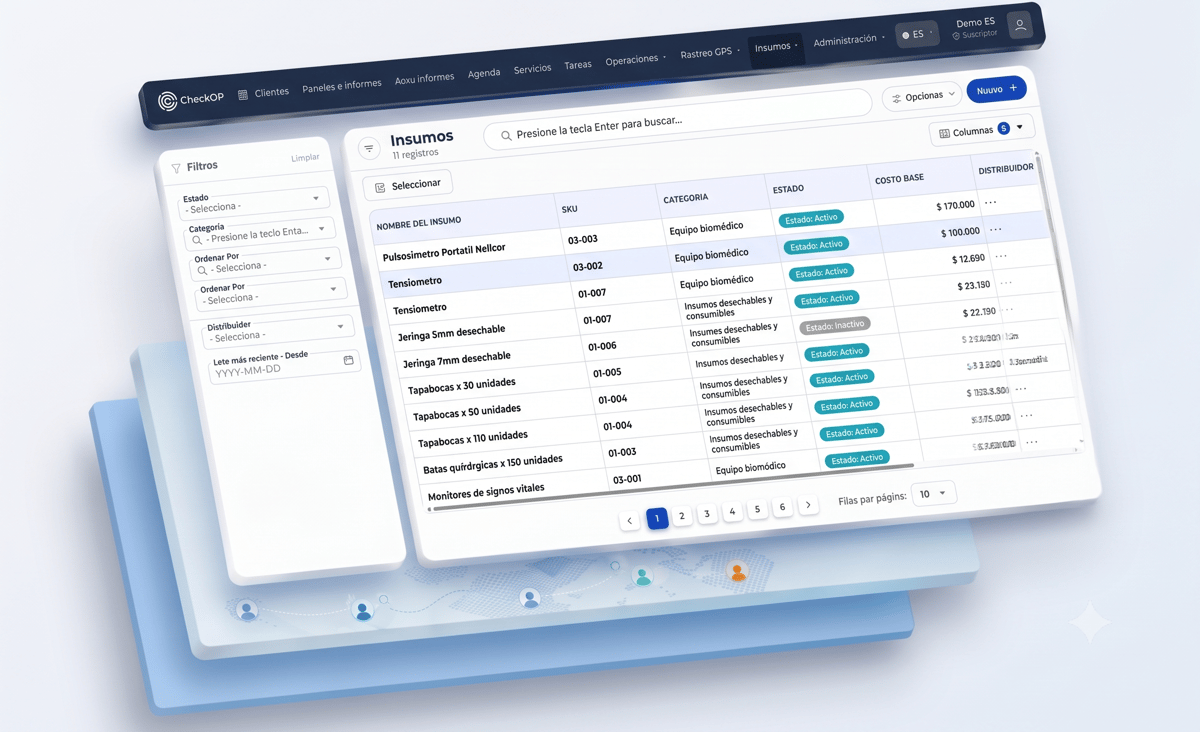
Task: Open the Ordenar Por dropdown with search icon
Action: click(267, 263)
